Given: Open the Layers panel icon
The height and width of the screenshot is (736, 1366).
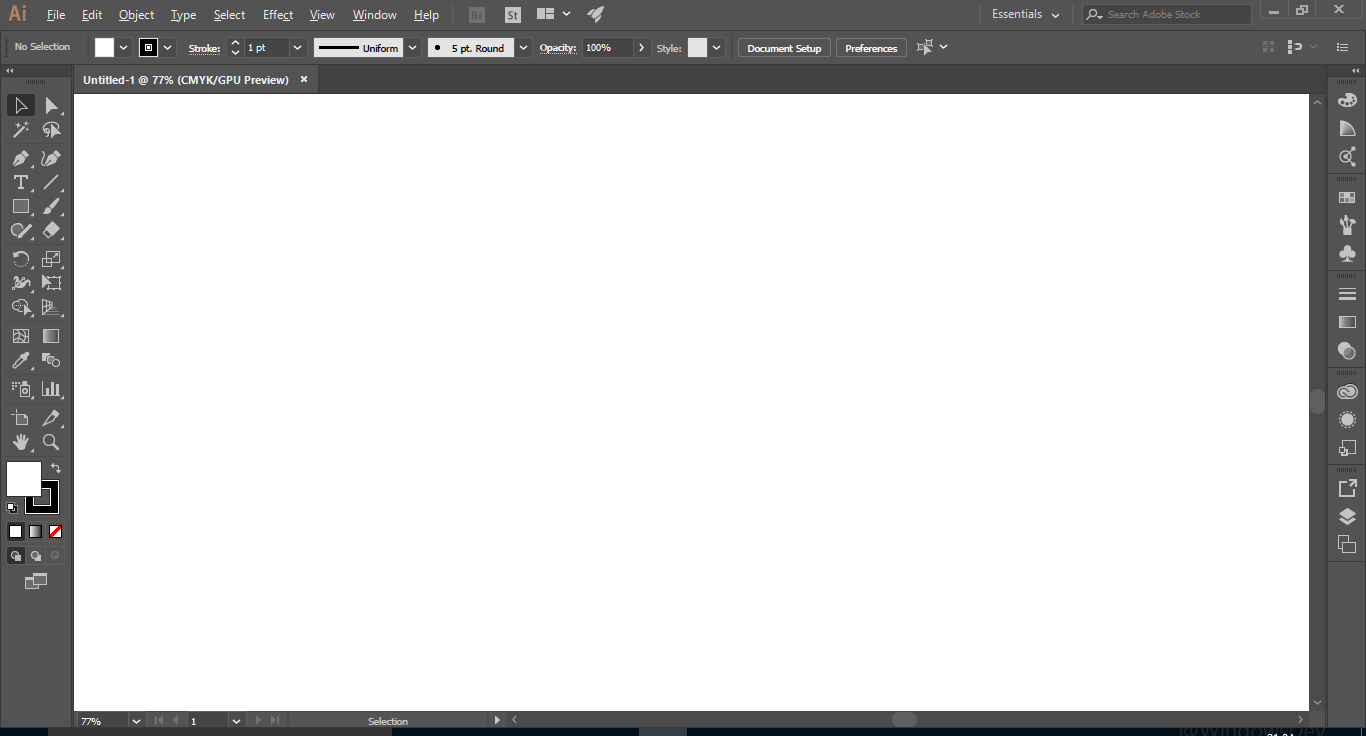Looking at the screenshot, I should (1347, 516).
